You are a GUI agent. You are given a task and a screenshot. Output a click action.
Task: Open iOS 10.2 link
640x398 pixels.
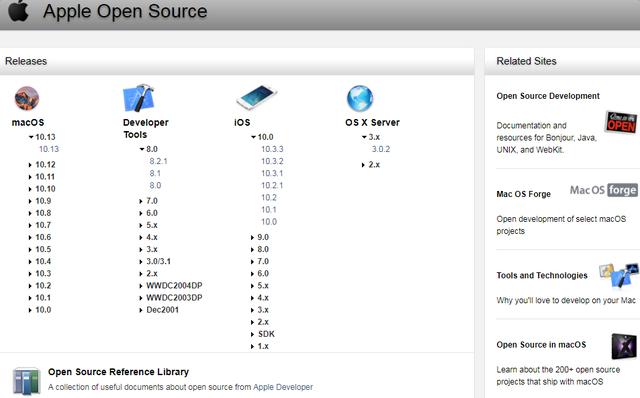(x=269, y=198)
